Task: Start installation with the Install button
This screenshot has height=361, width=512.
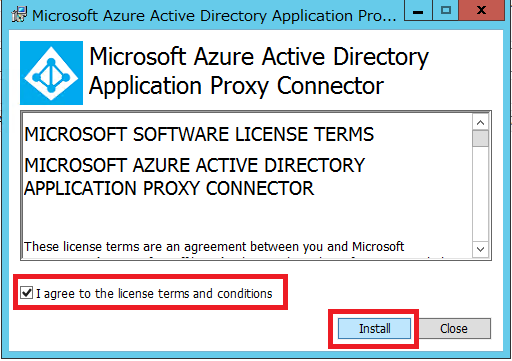Action: tap(374, 329)
